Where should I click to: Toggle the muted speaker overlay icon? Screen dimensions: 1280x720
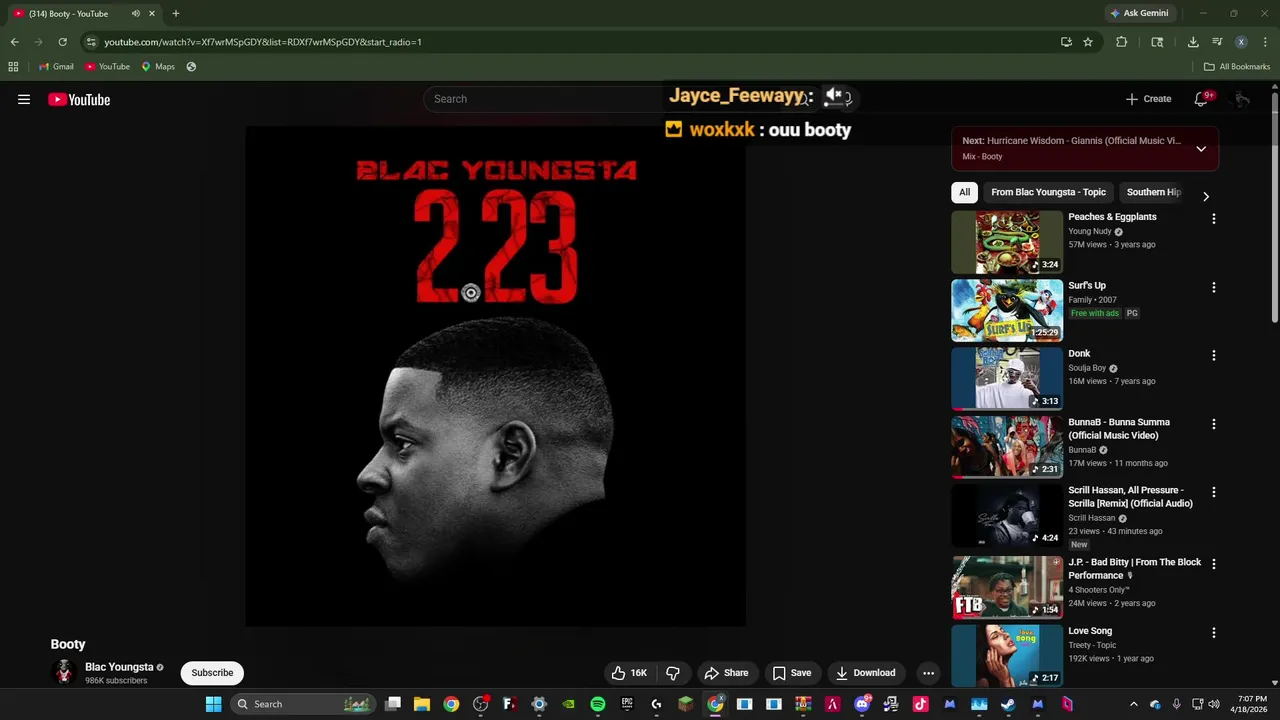click(836, 97)
